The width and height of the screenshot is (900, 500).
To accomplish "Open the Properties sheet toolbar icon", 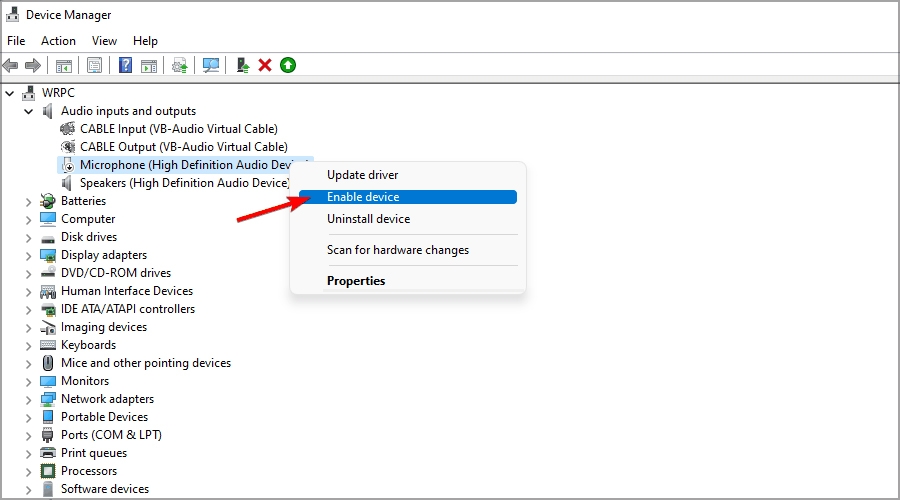I will click(95, 65).
